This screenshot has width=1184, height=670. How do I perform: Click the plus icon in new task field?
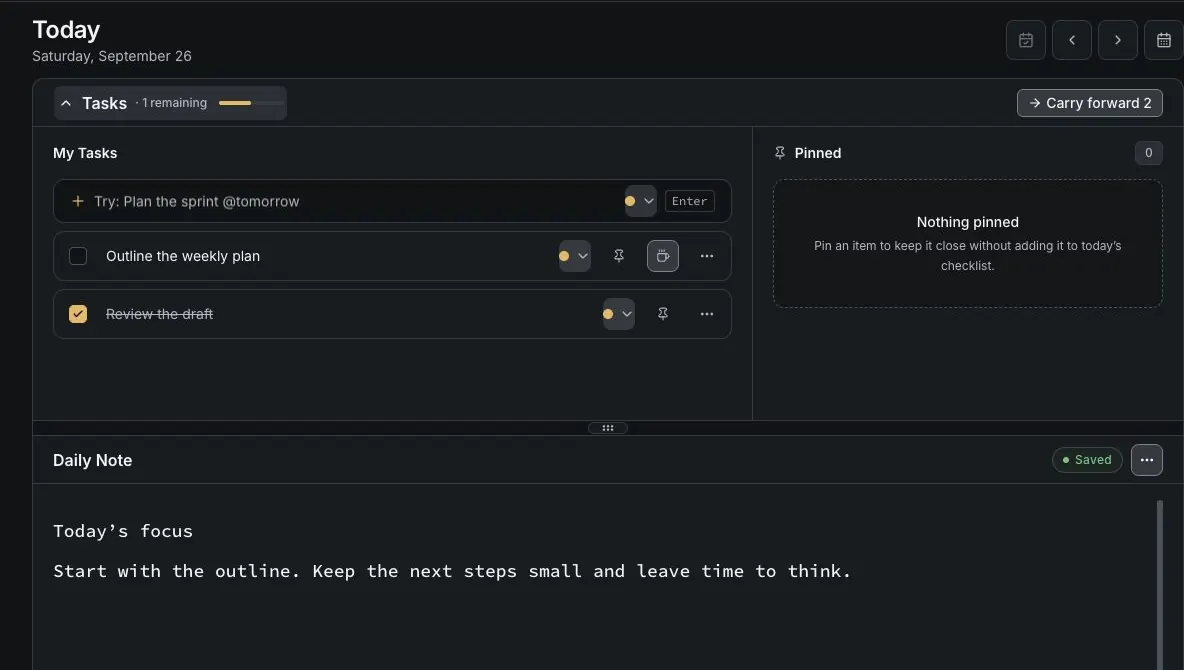click(x=77, y=202)
